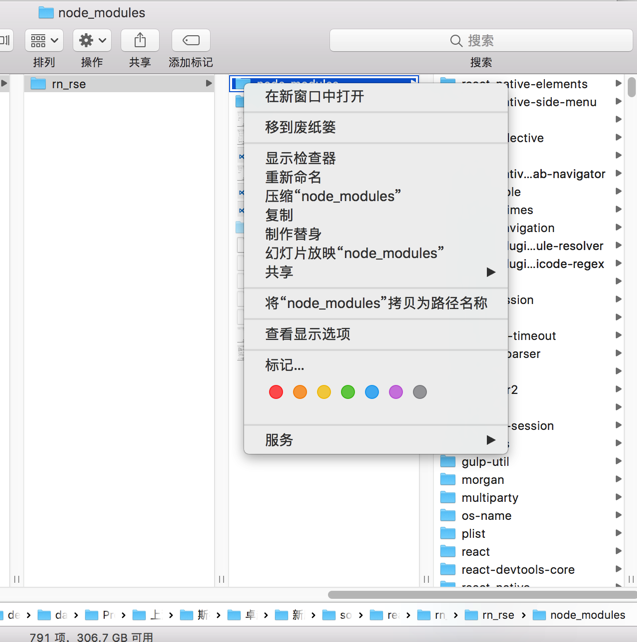
Task: Click the share toolbar icon
Action: [140, 40]
